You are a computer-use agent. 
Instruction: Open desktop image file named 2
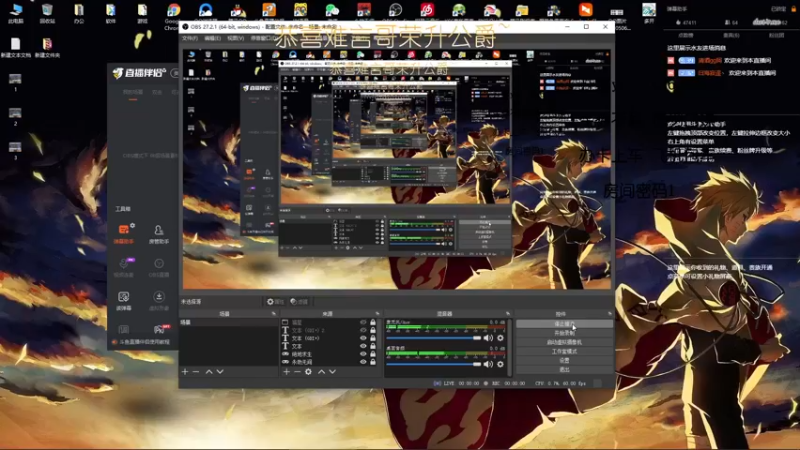(x=15, y=116)
